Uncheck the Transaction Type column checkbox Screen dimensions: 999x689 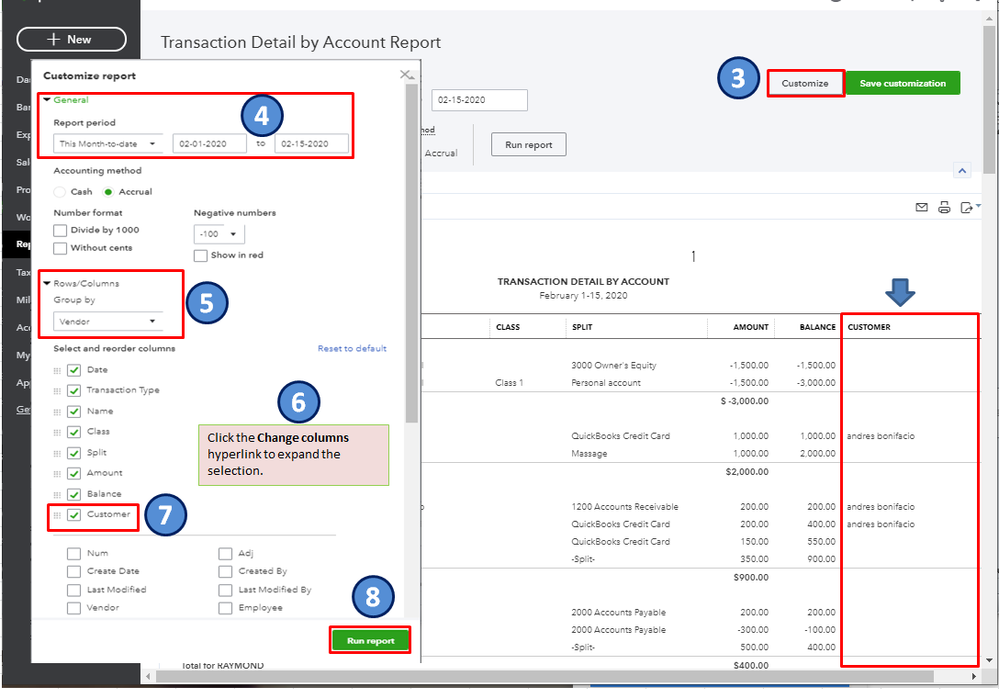coord(74,391)
